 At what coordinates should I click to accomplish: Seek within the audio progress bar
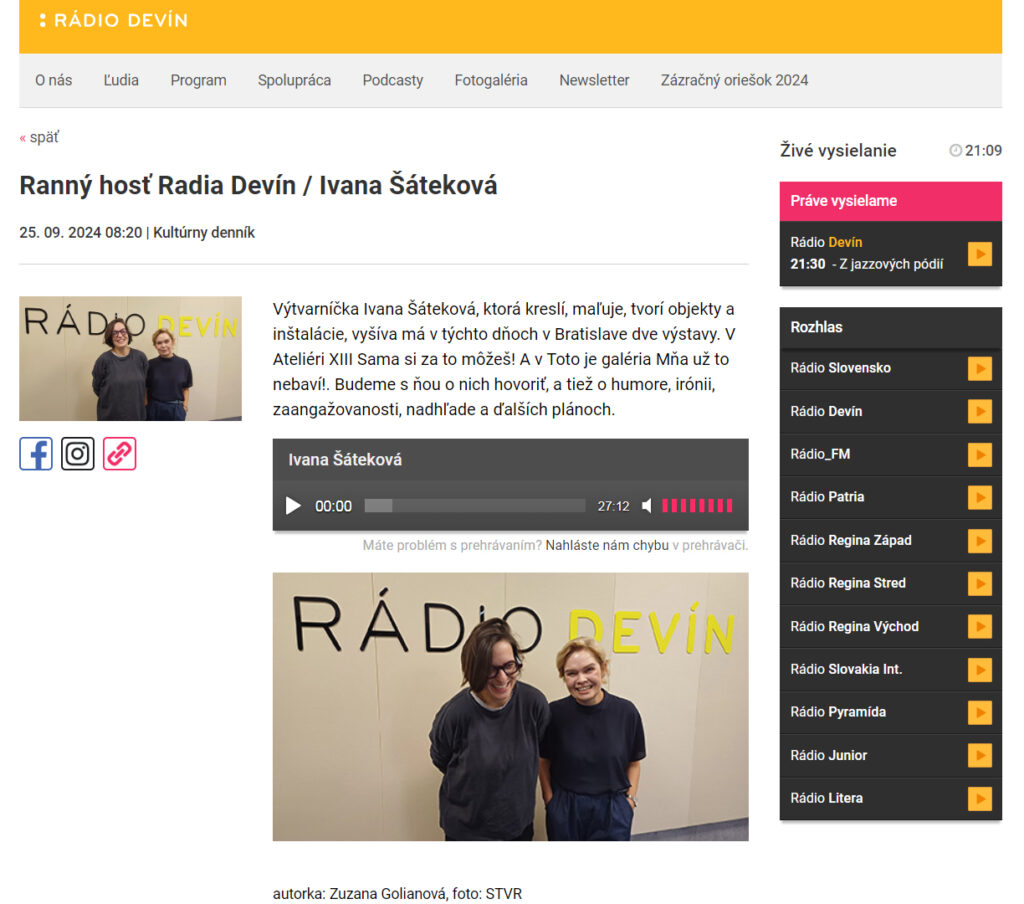click(x=474, y=506)
